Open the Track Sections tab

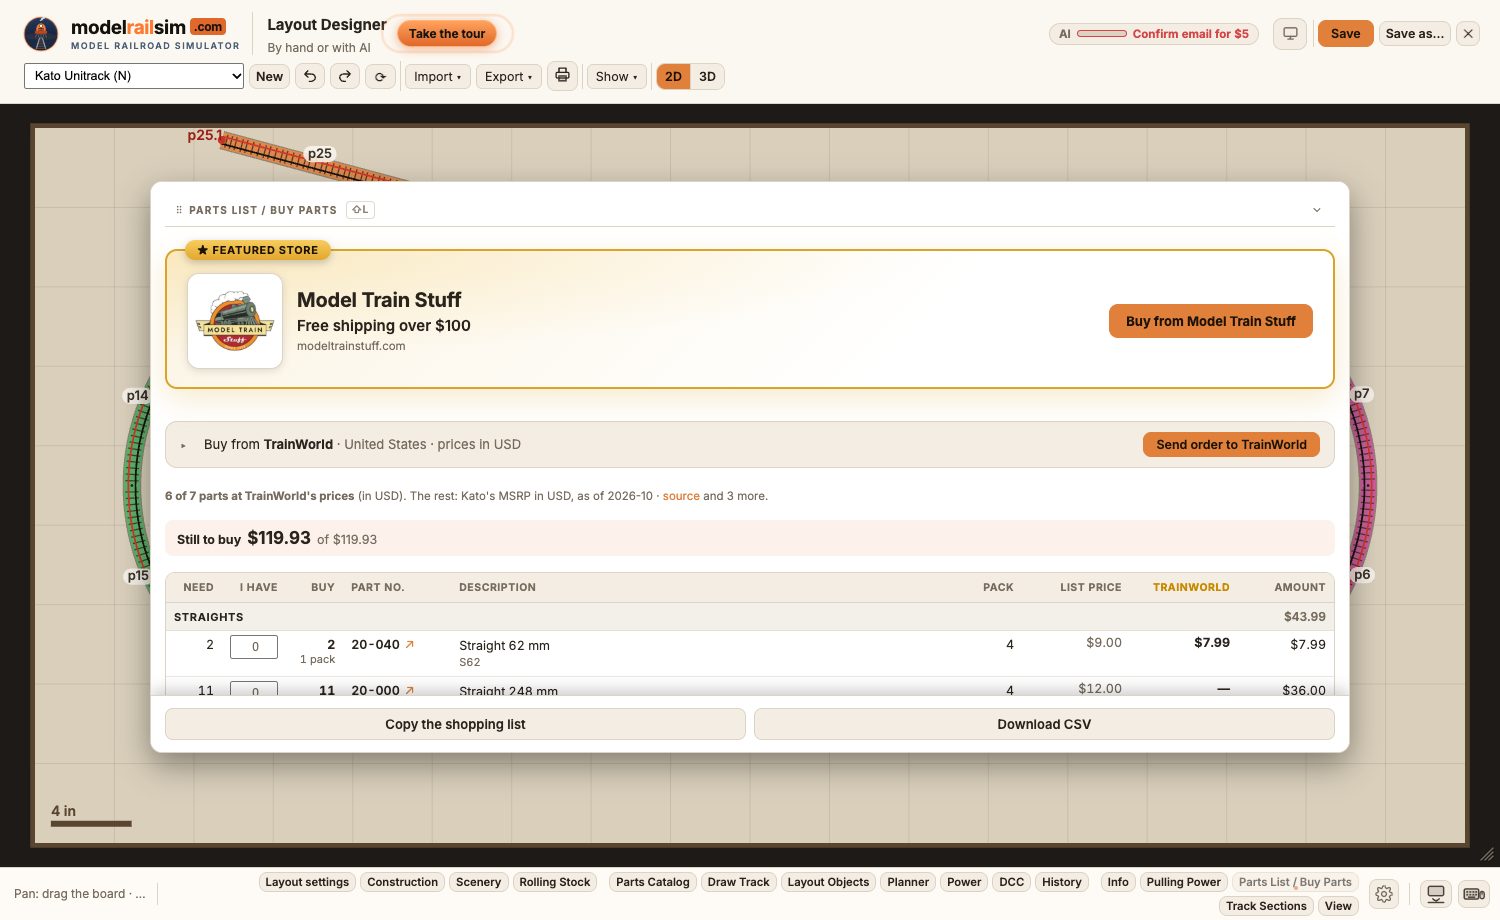[1266, 906]
